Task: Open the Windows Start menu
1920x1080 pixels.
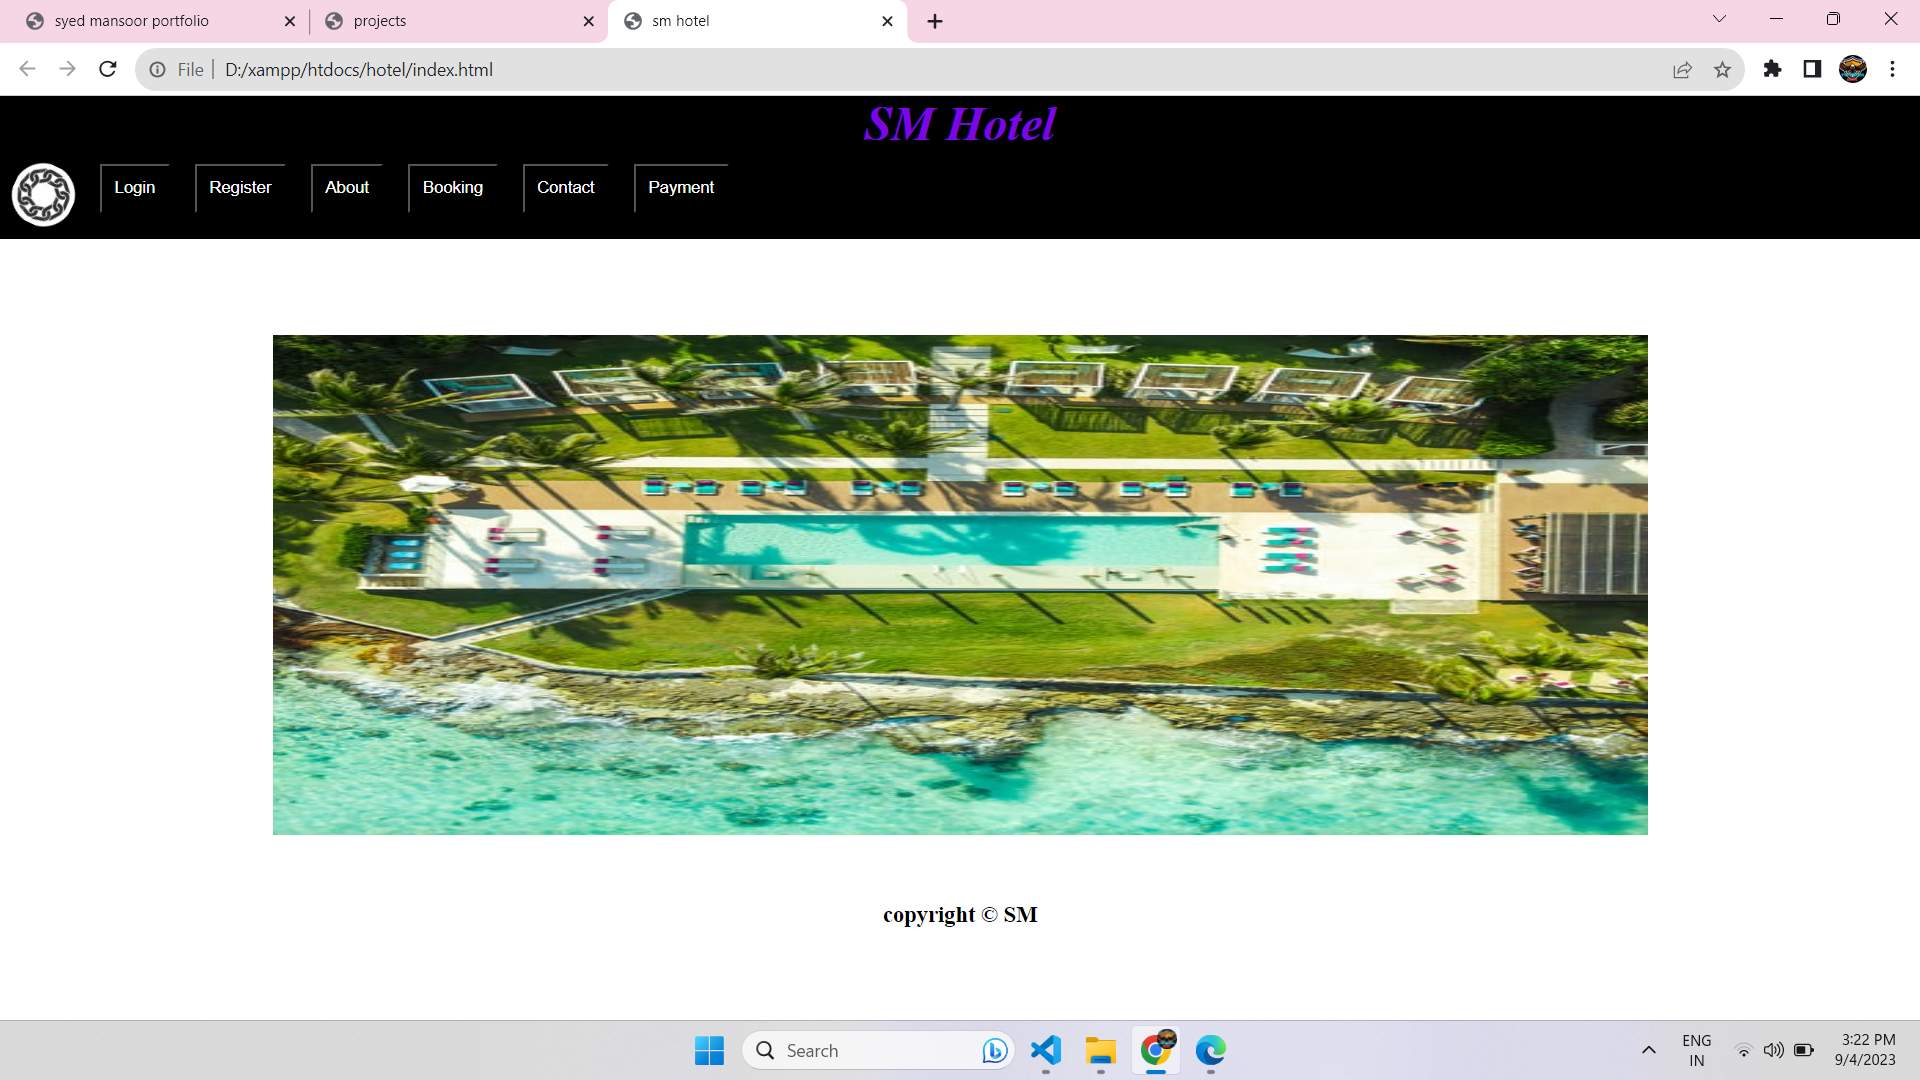Action: (709, 1050)
